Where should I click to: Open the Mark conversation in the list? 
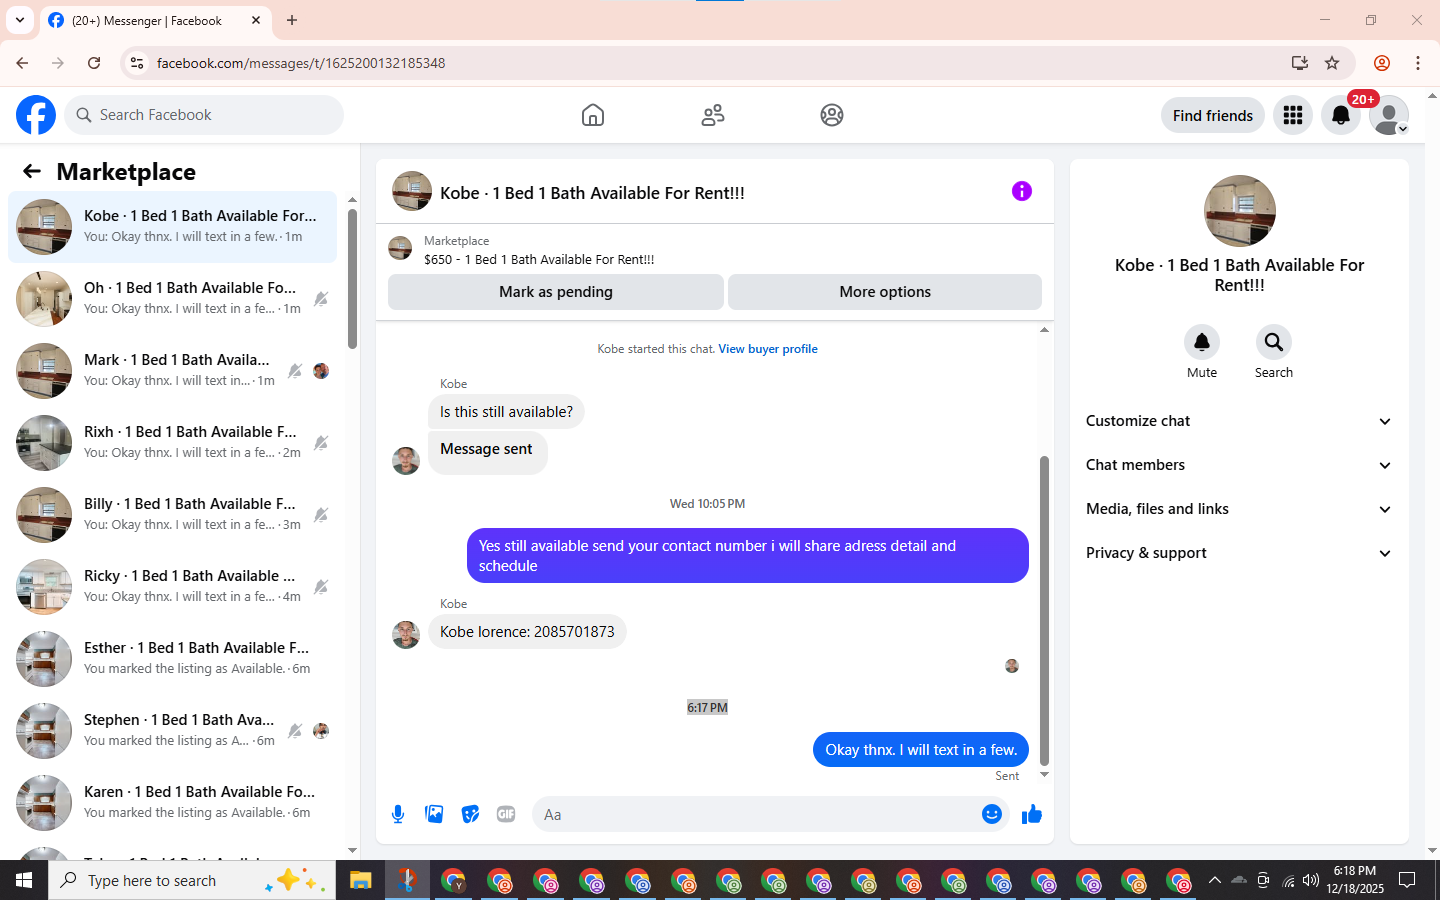tap(172, 371)
